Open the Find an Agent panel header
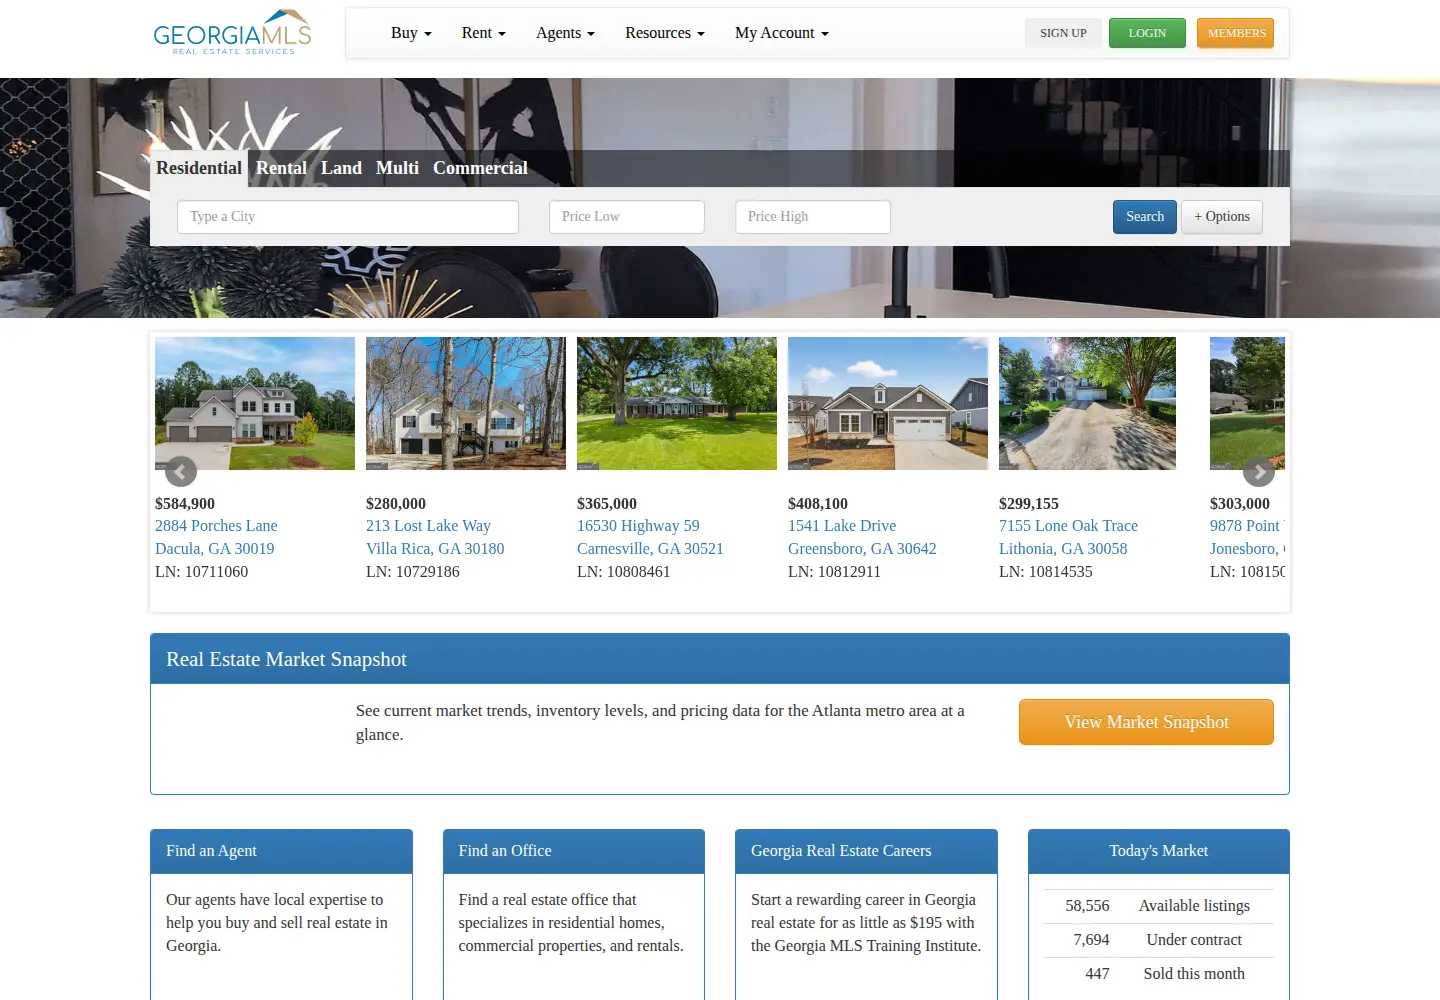The width and height of the screenshot is (1440, 1000). pyautogui.click(x=281, y=851)
